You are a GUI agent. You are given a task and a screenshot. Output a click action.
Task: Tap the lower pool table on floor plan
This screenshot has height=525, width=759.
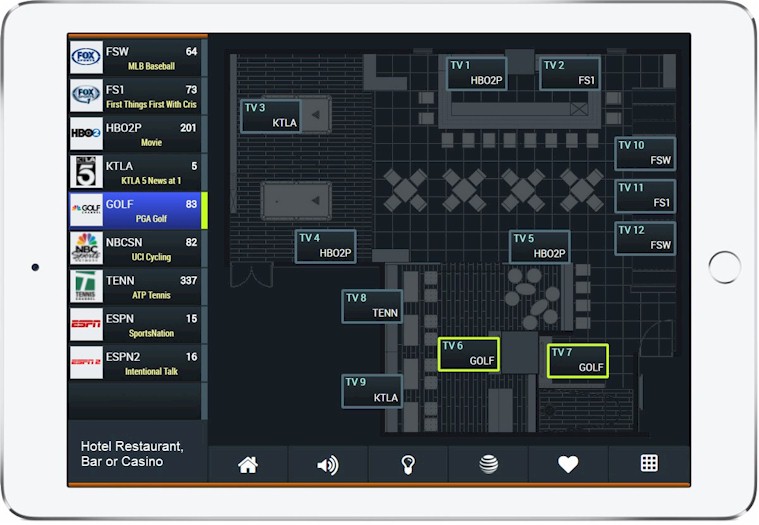pos(296,200)
